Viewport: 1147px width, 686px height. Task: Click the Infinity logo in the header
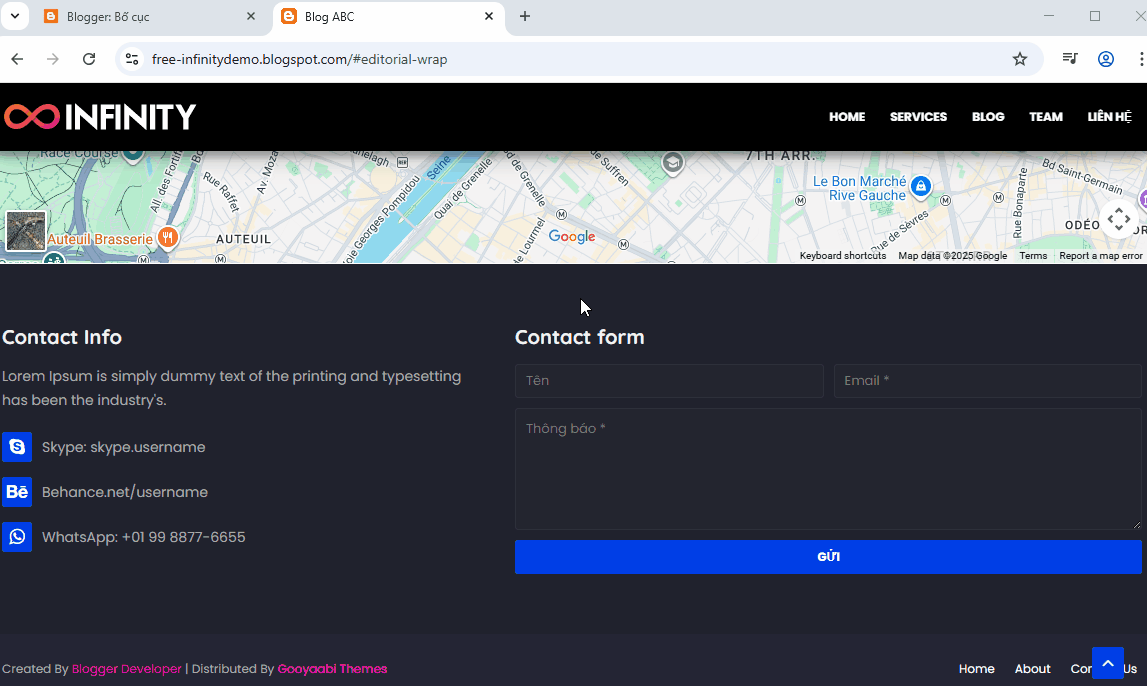click(100, 117)
